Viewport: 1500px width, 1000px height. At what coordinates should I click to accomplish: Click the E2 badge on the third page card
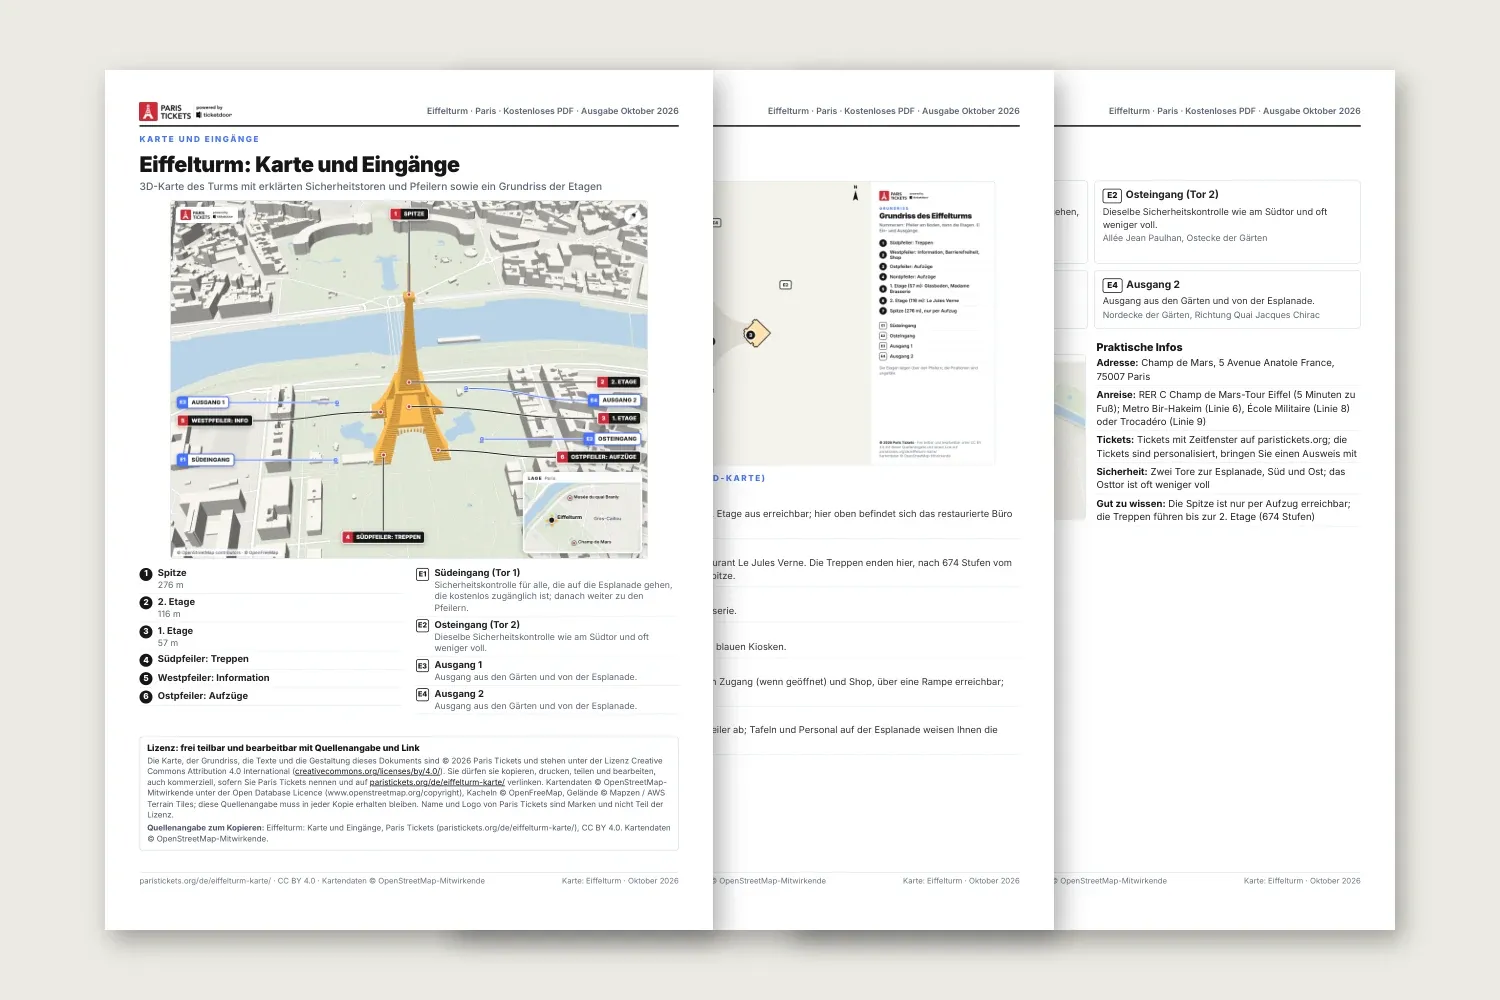coord(1112,195)
